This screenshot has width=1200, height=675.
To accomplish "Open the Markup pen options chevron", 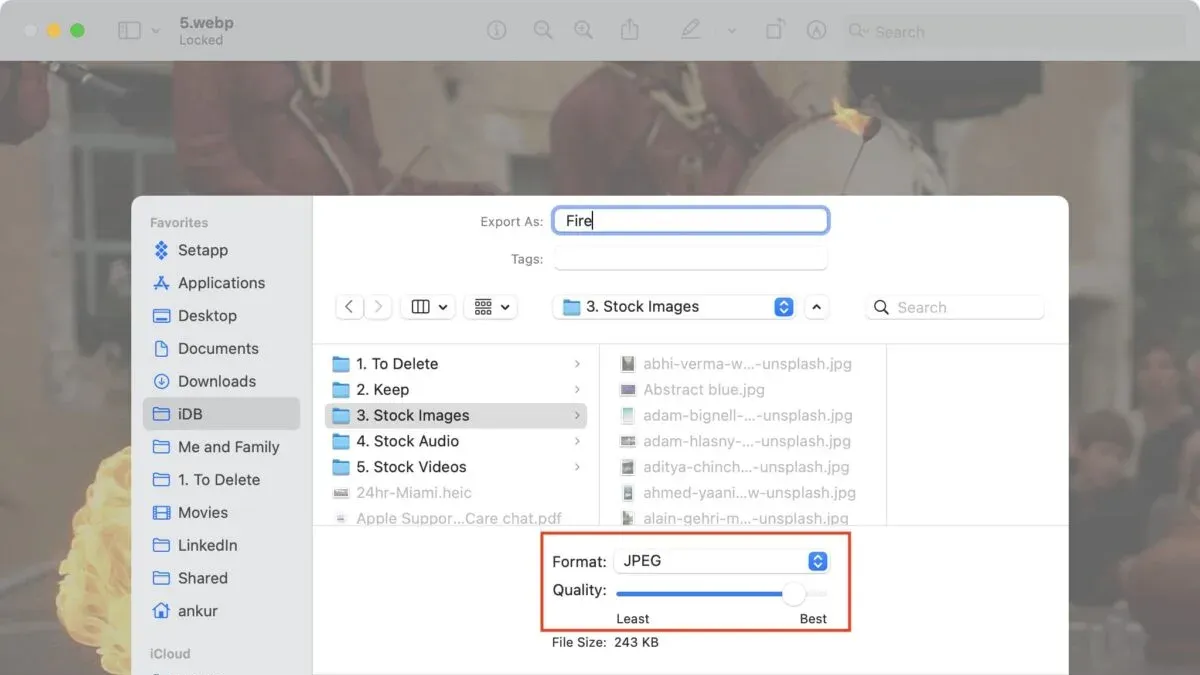I will 732,31.
